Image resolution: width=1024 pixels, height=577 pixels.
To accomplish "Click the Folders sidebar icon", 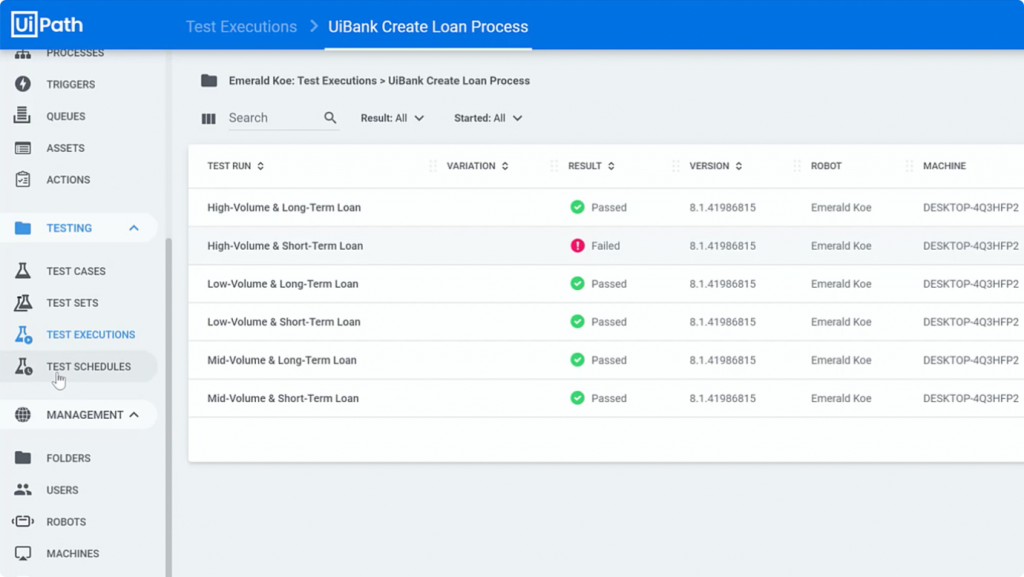I will [23, 458].
